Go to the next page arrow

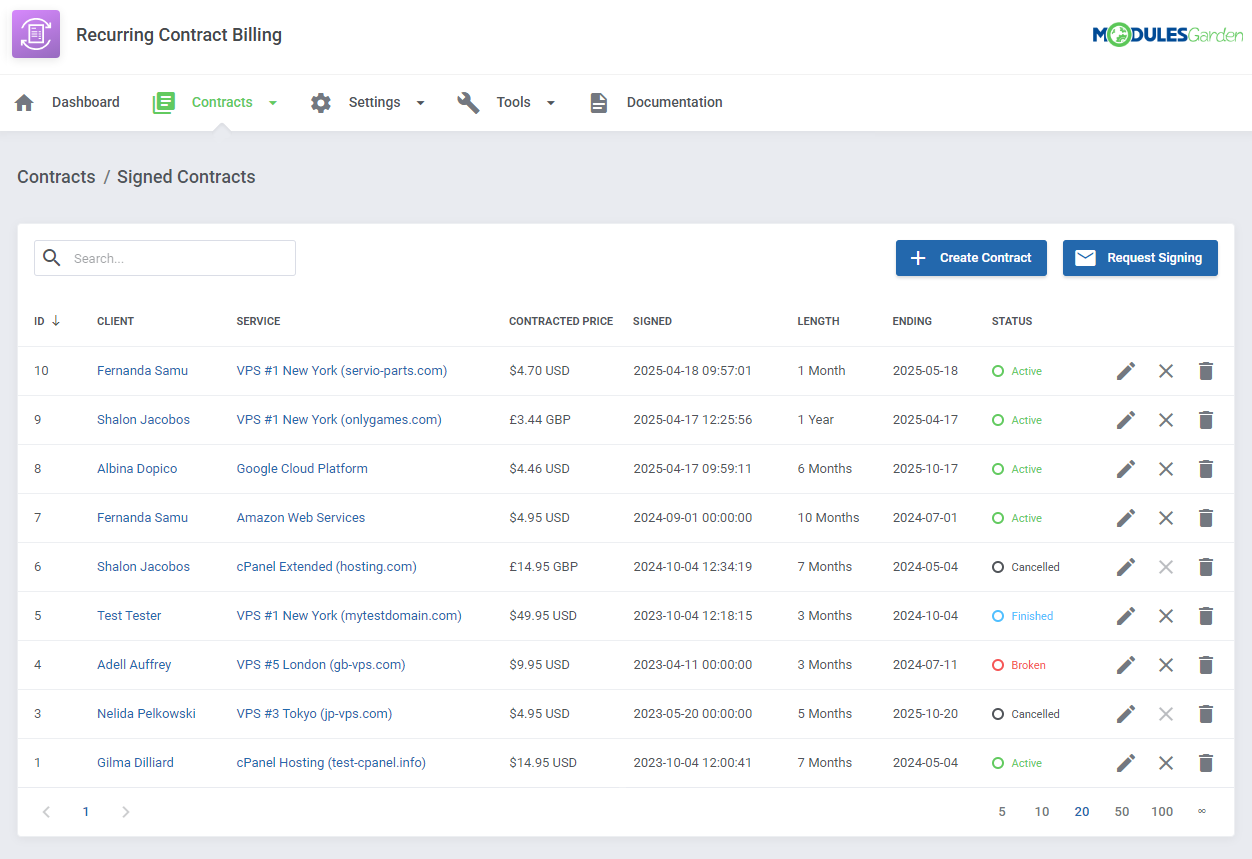pos(126,812)
